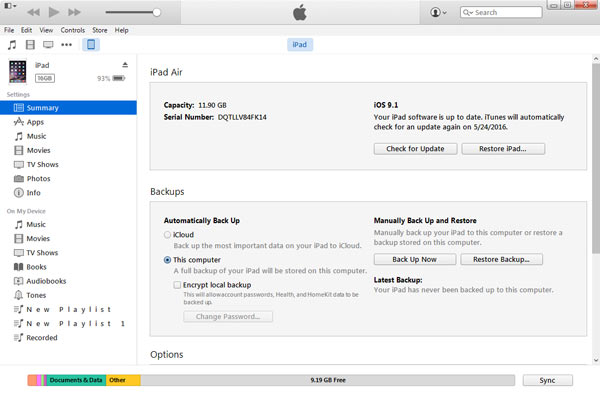
Task: Open the View menu
Action: click(46, 30)
